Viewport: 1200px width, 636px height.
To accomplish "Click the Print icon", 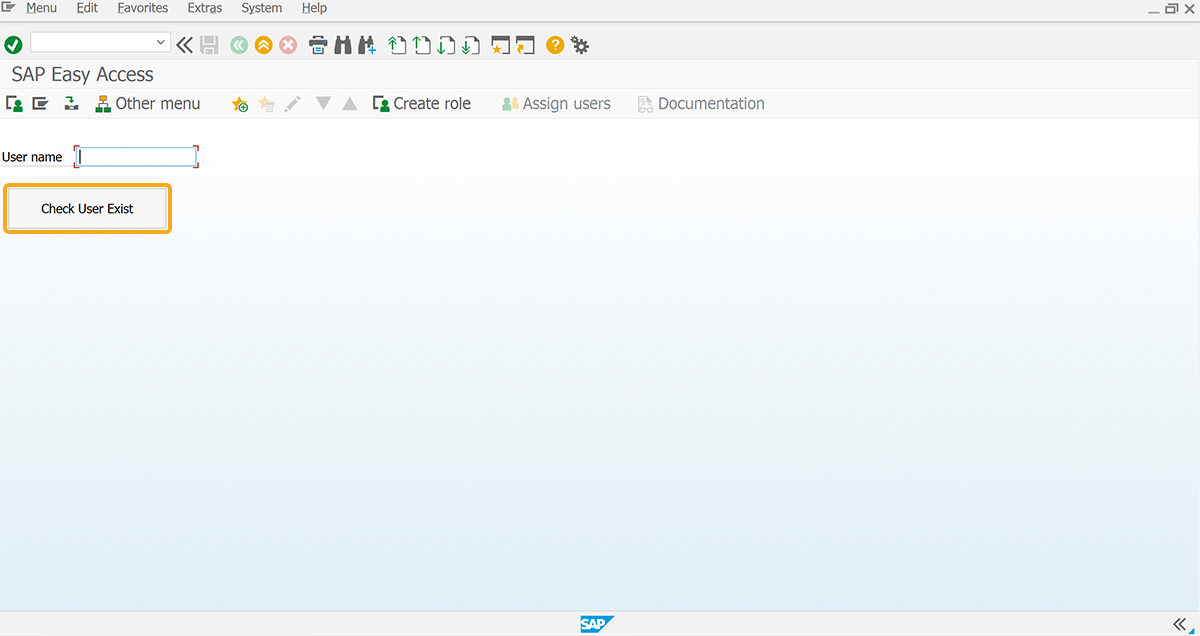I will click(x=318, y=45).
